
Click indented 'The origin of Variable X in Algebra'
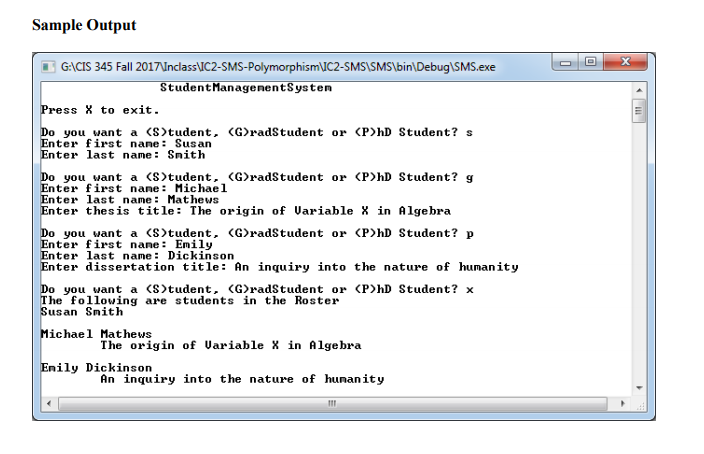(231, 346)
